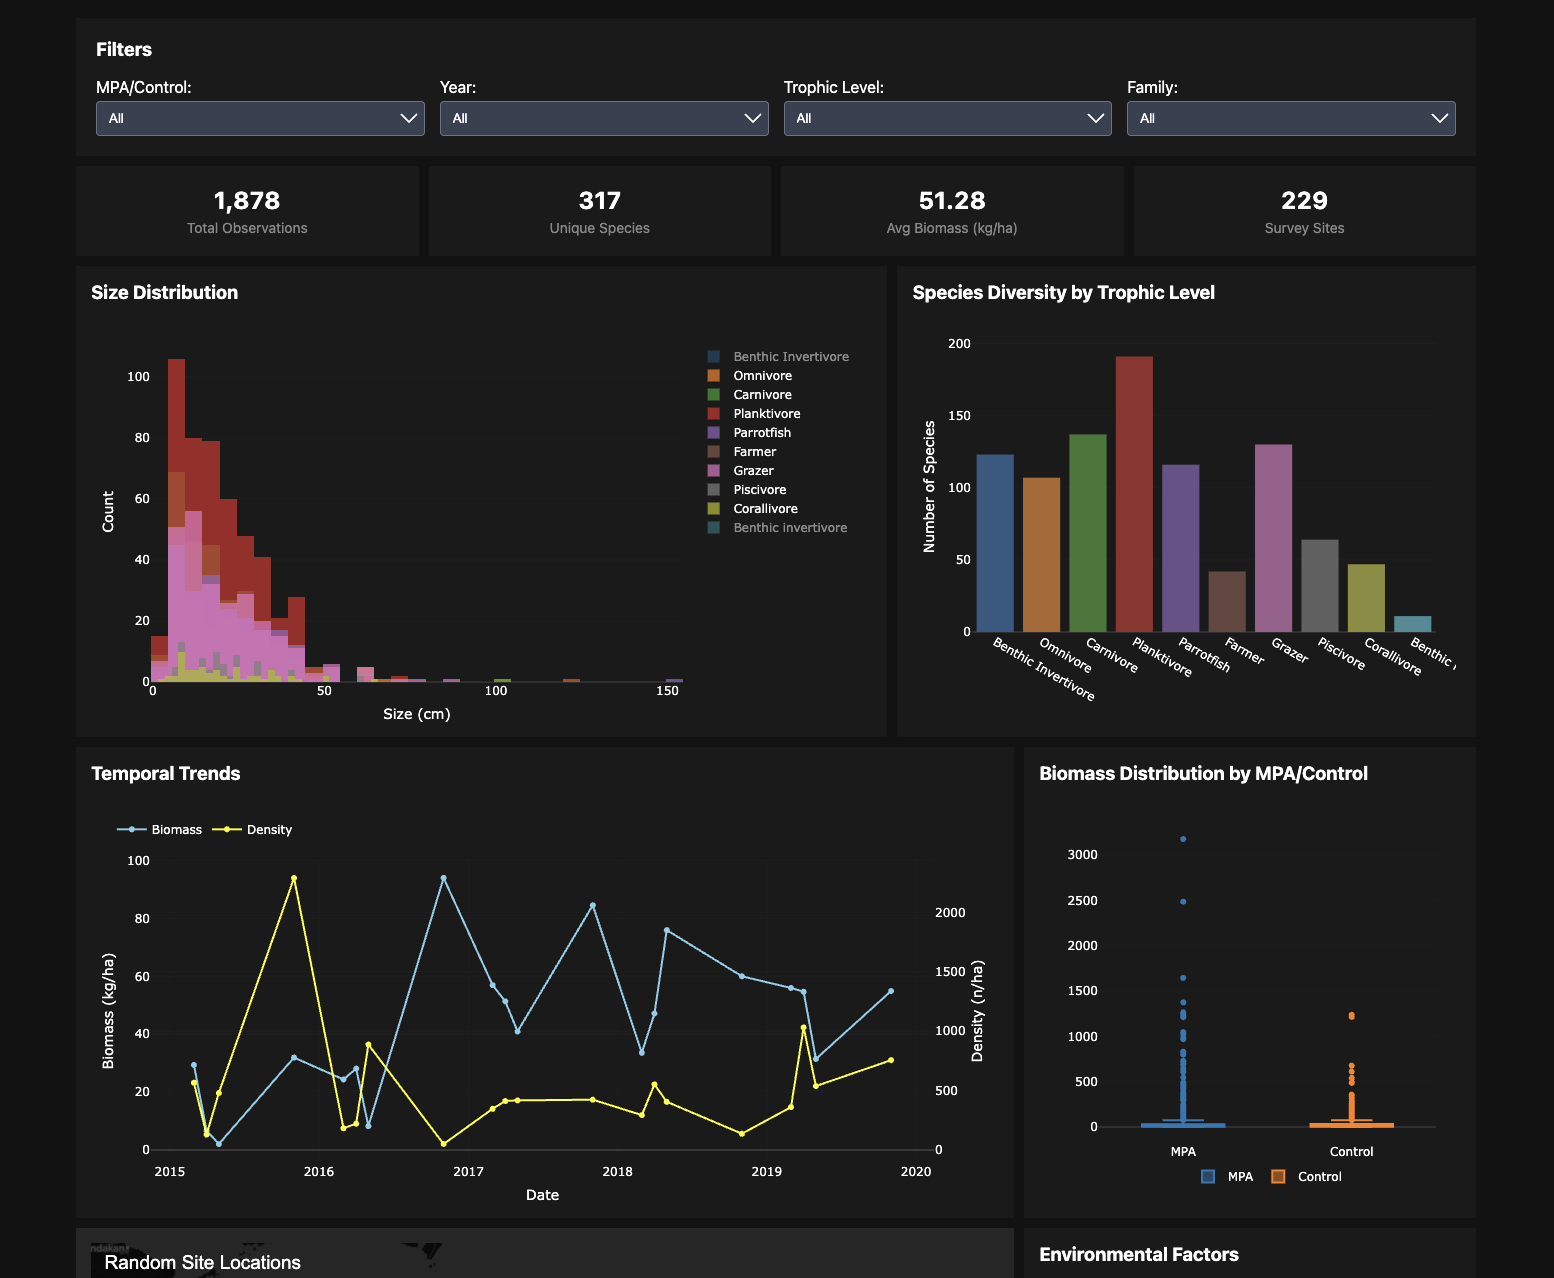Screen dimensions: 1554x1278
Task: Toggle Parrotfish legend entry
Action: pos(762,433)
